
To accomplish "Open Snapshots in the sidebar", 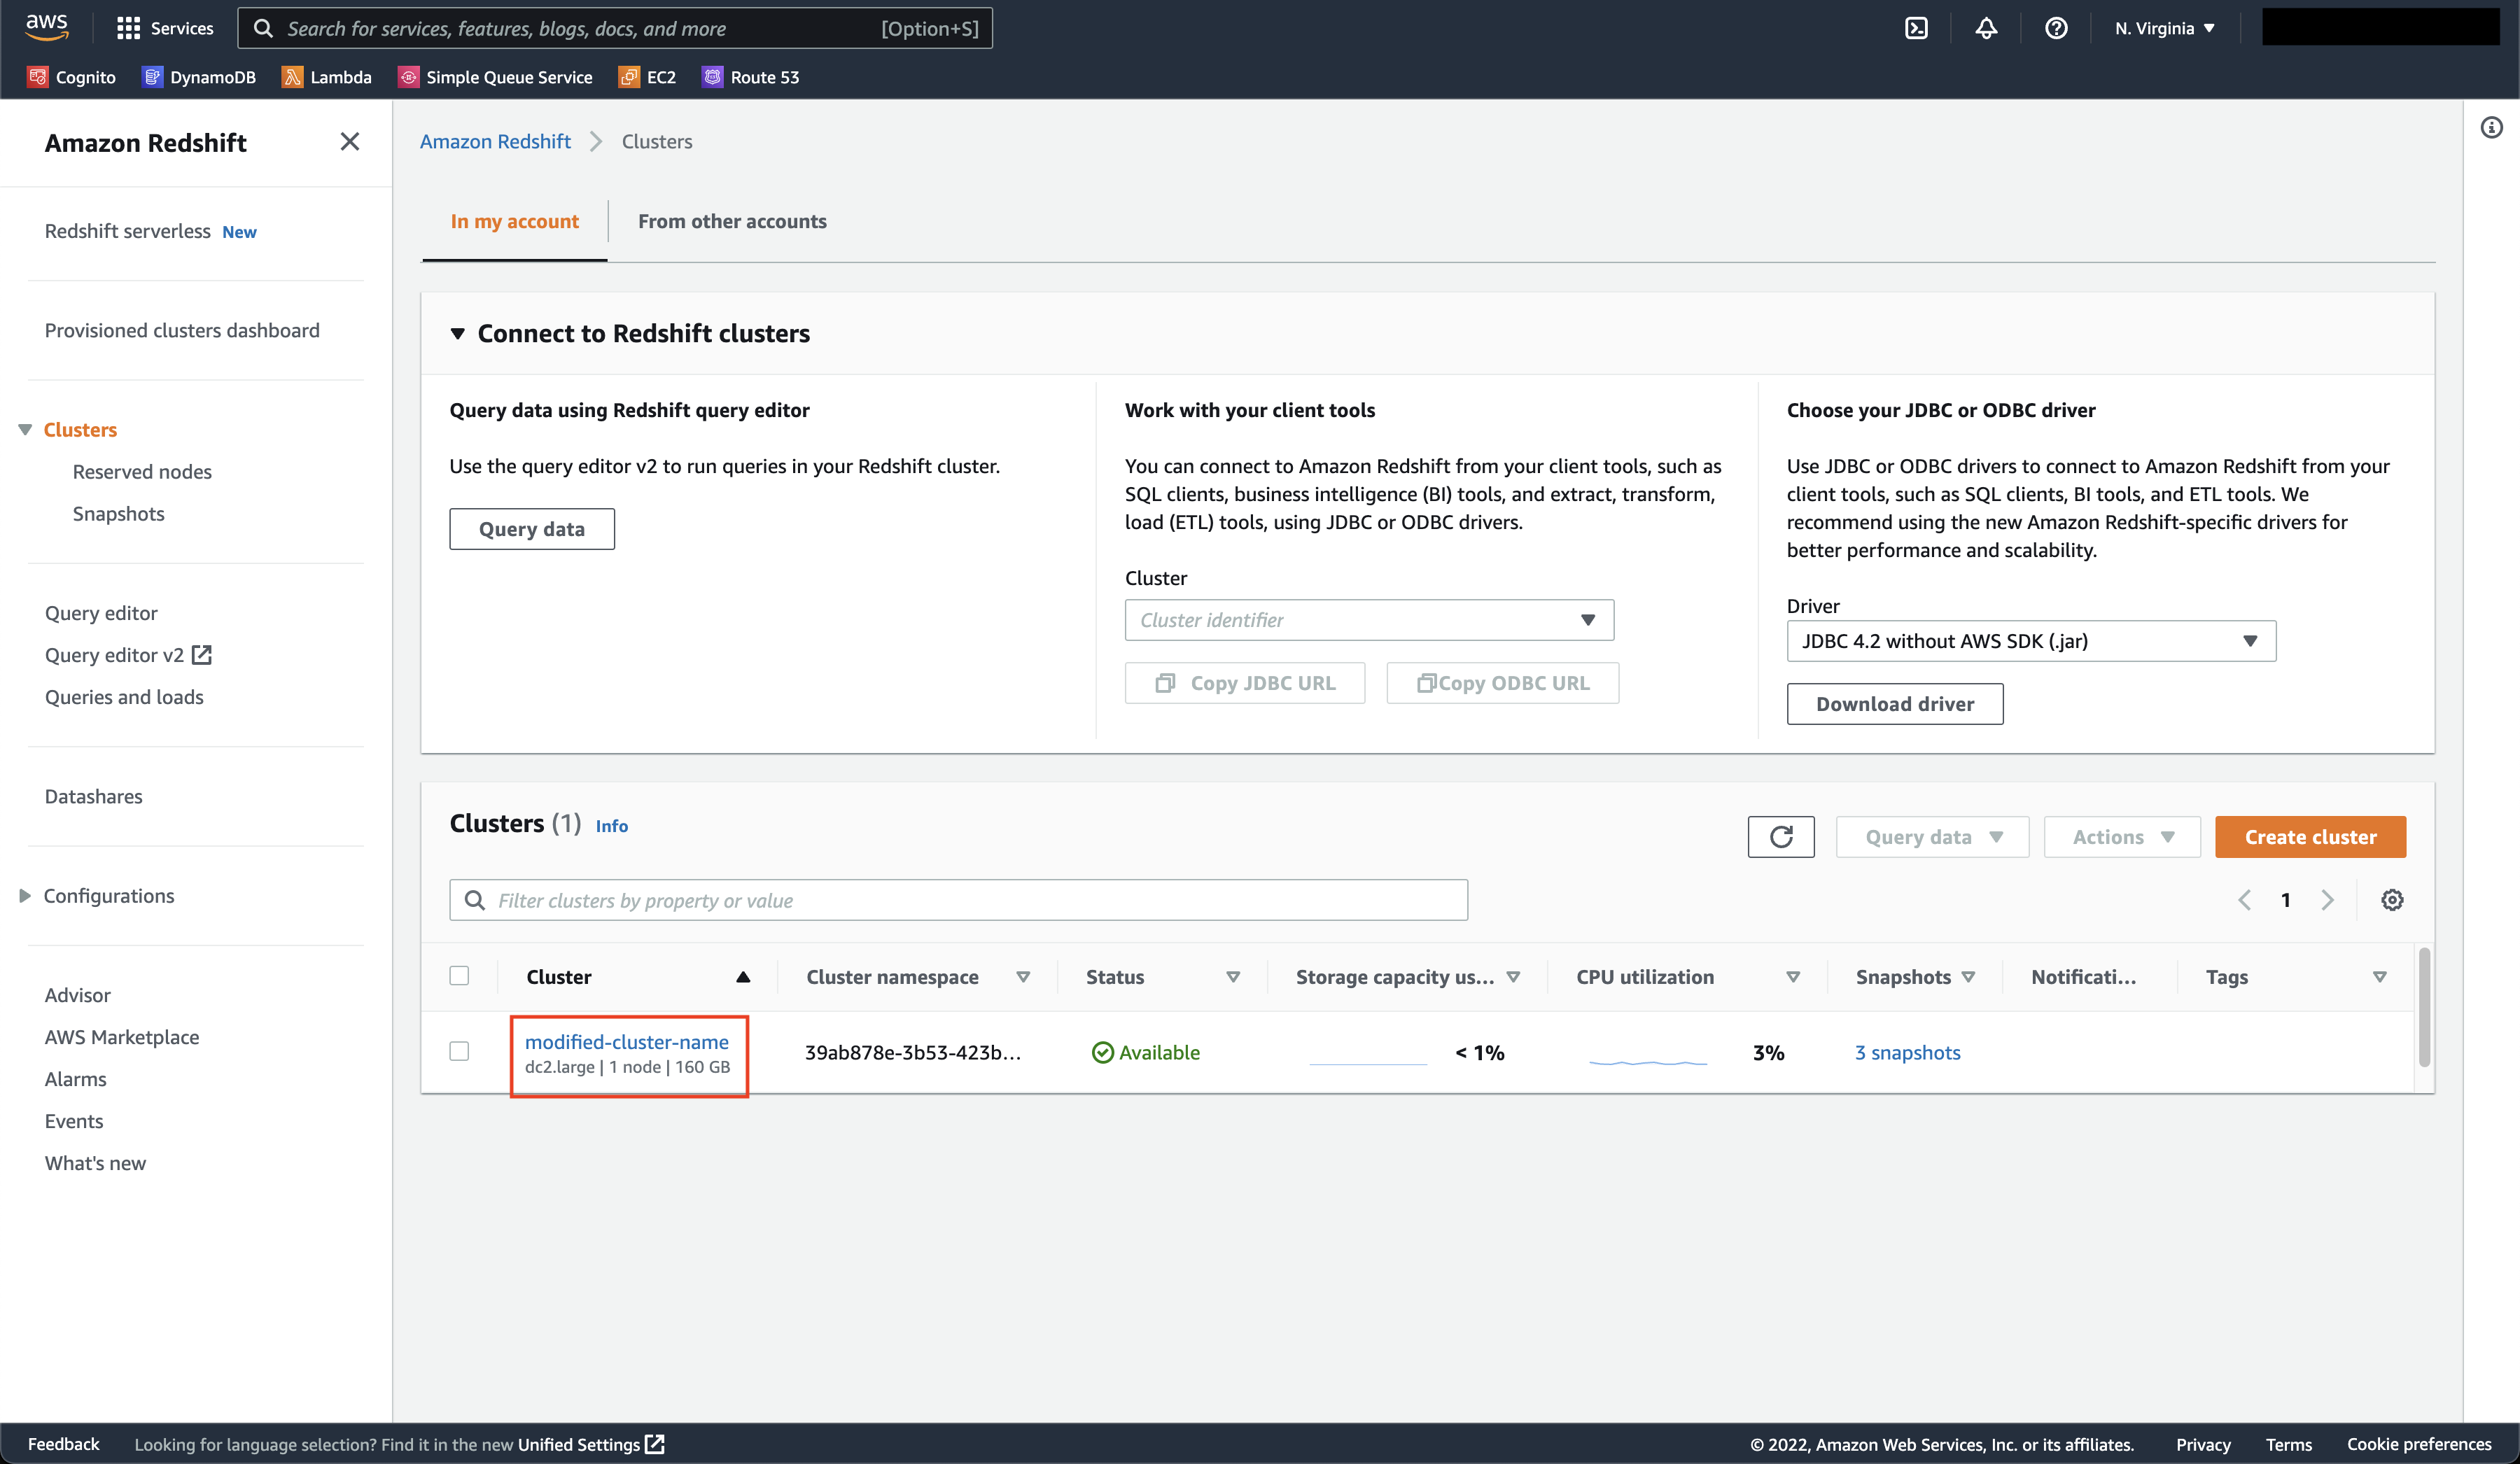I will [118, 514].
